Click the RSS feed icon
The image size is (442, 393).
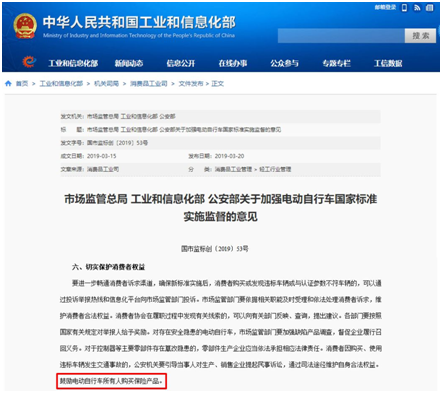click(x=417, y=8)
